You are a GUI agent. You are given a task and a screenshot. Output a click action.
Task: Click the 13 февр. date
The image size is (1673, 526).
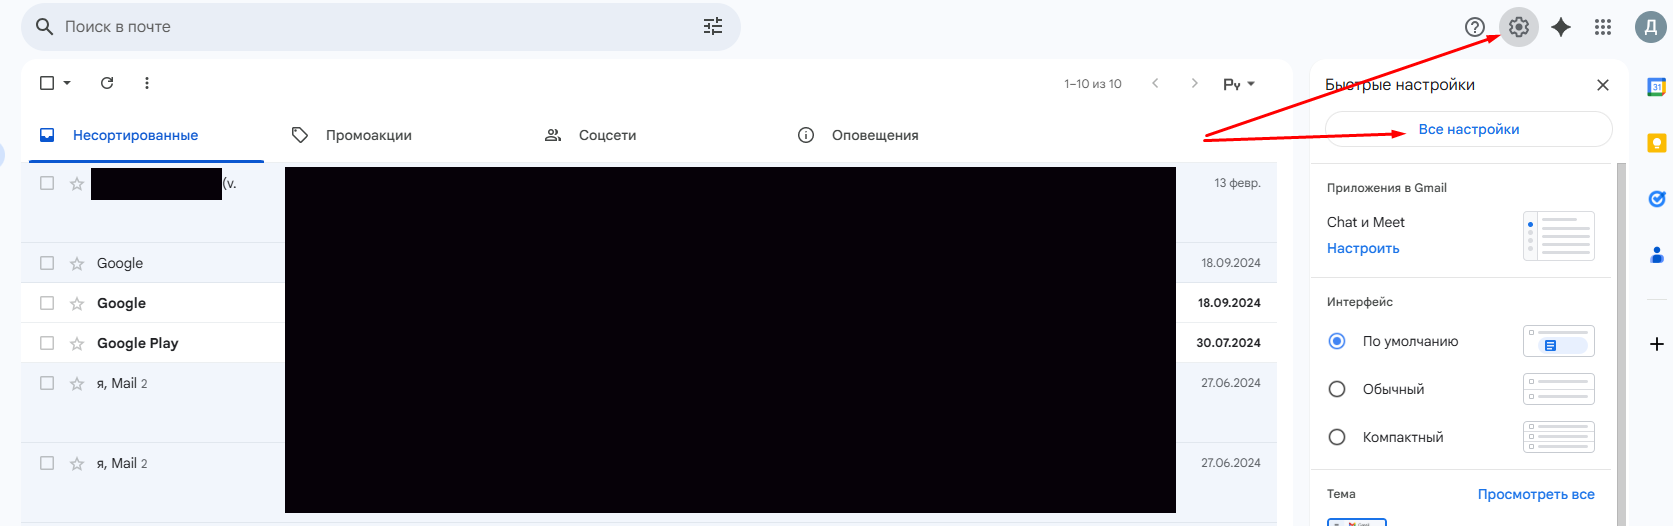click(x=1237, y=183)
